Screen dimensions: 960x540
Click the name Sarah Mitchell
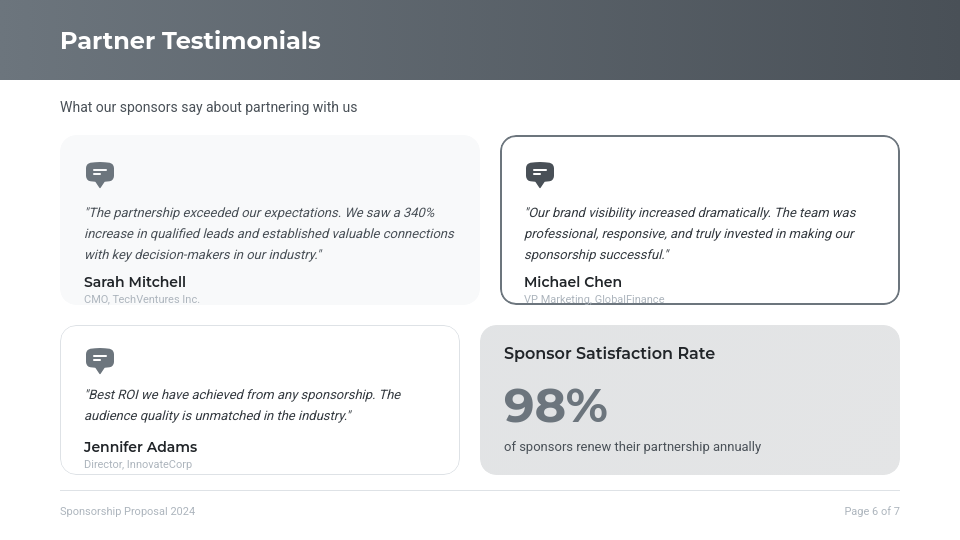click(x=135, y=282)
